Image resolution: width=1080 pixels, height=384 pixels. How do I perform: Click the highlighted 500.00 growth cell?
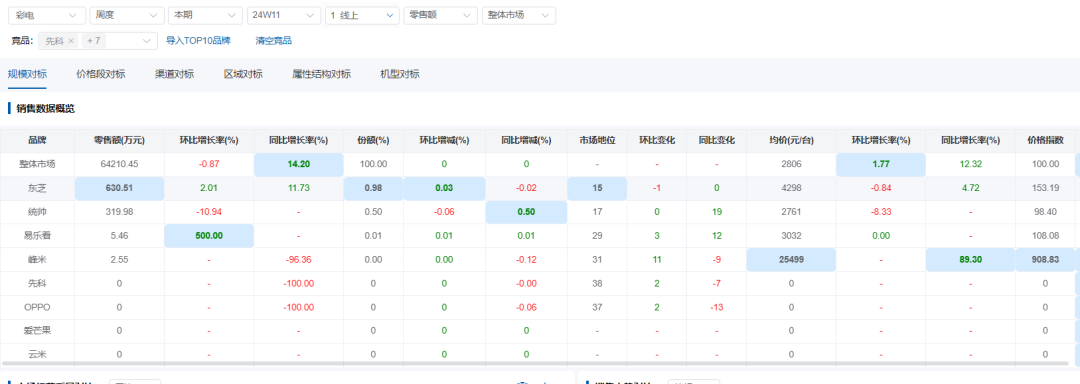209,235
